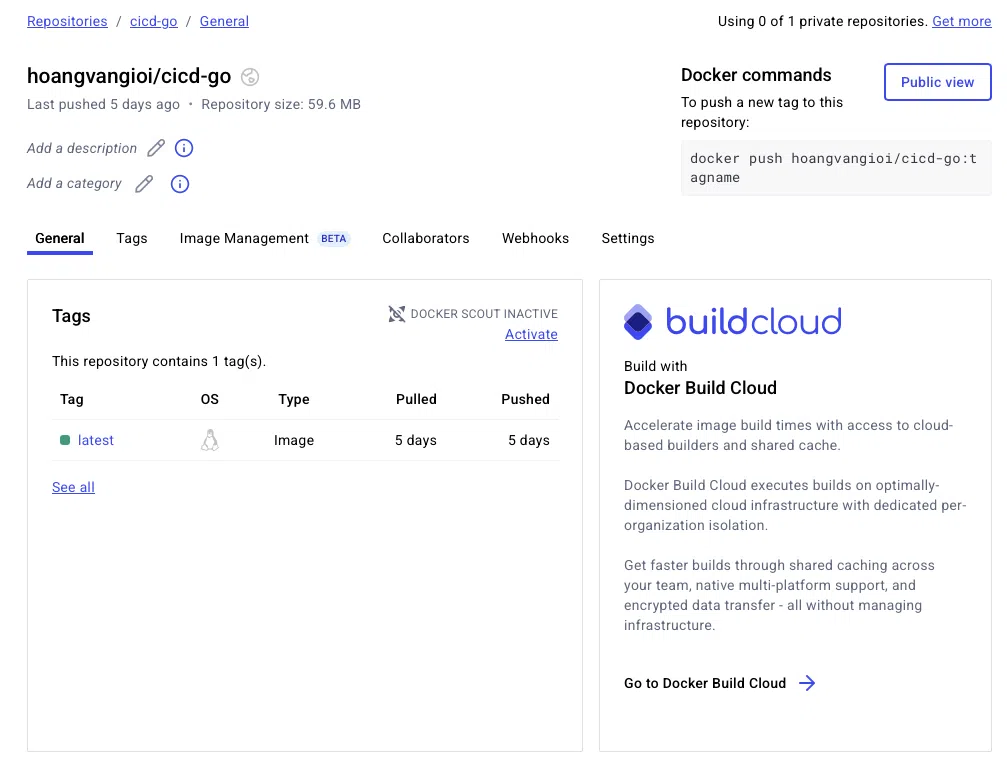Click the OS column header
The width and height of the screenshot is (1007, 761).
point(209,399)
